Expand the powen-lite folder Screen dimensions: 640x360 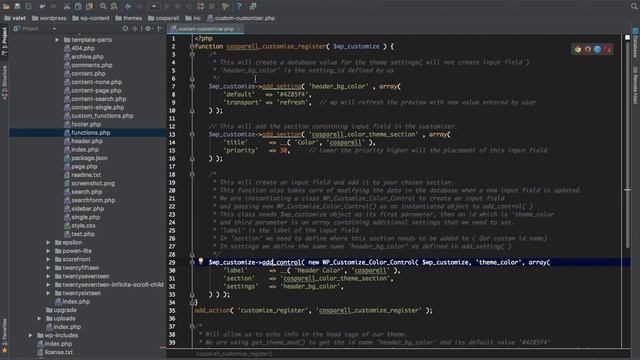coord(48,251)
